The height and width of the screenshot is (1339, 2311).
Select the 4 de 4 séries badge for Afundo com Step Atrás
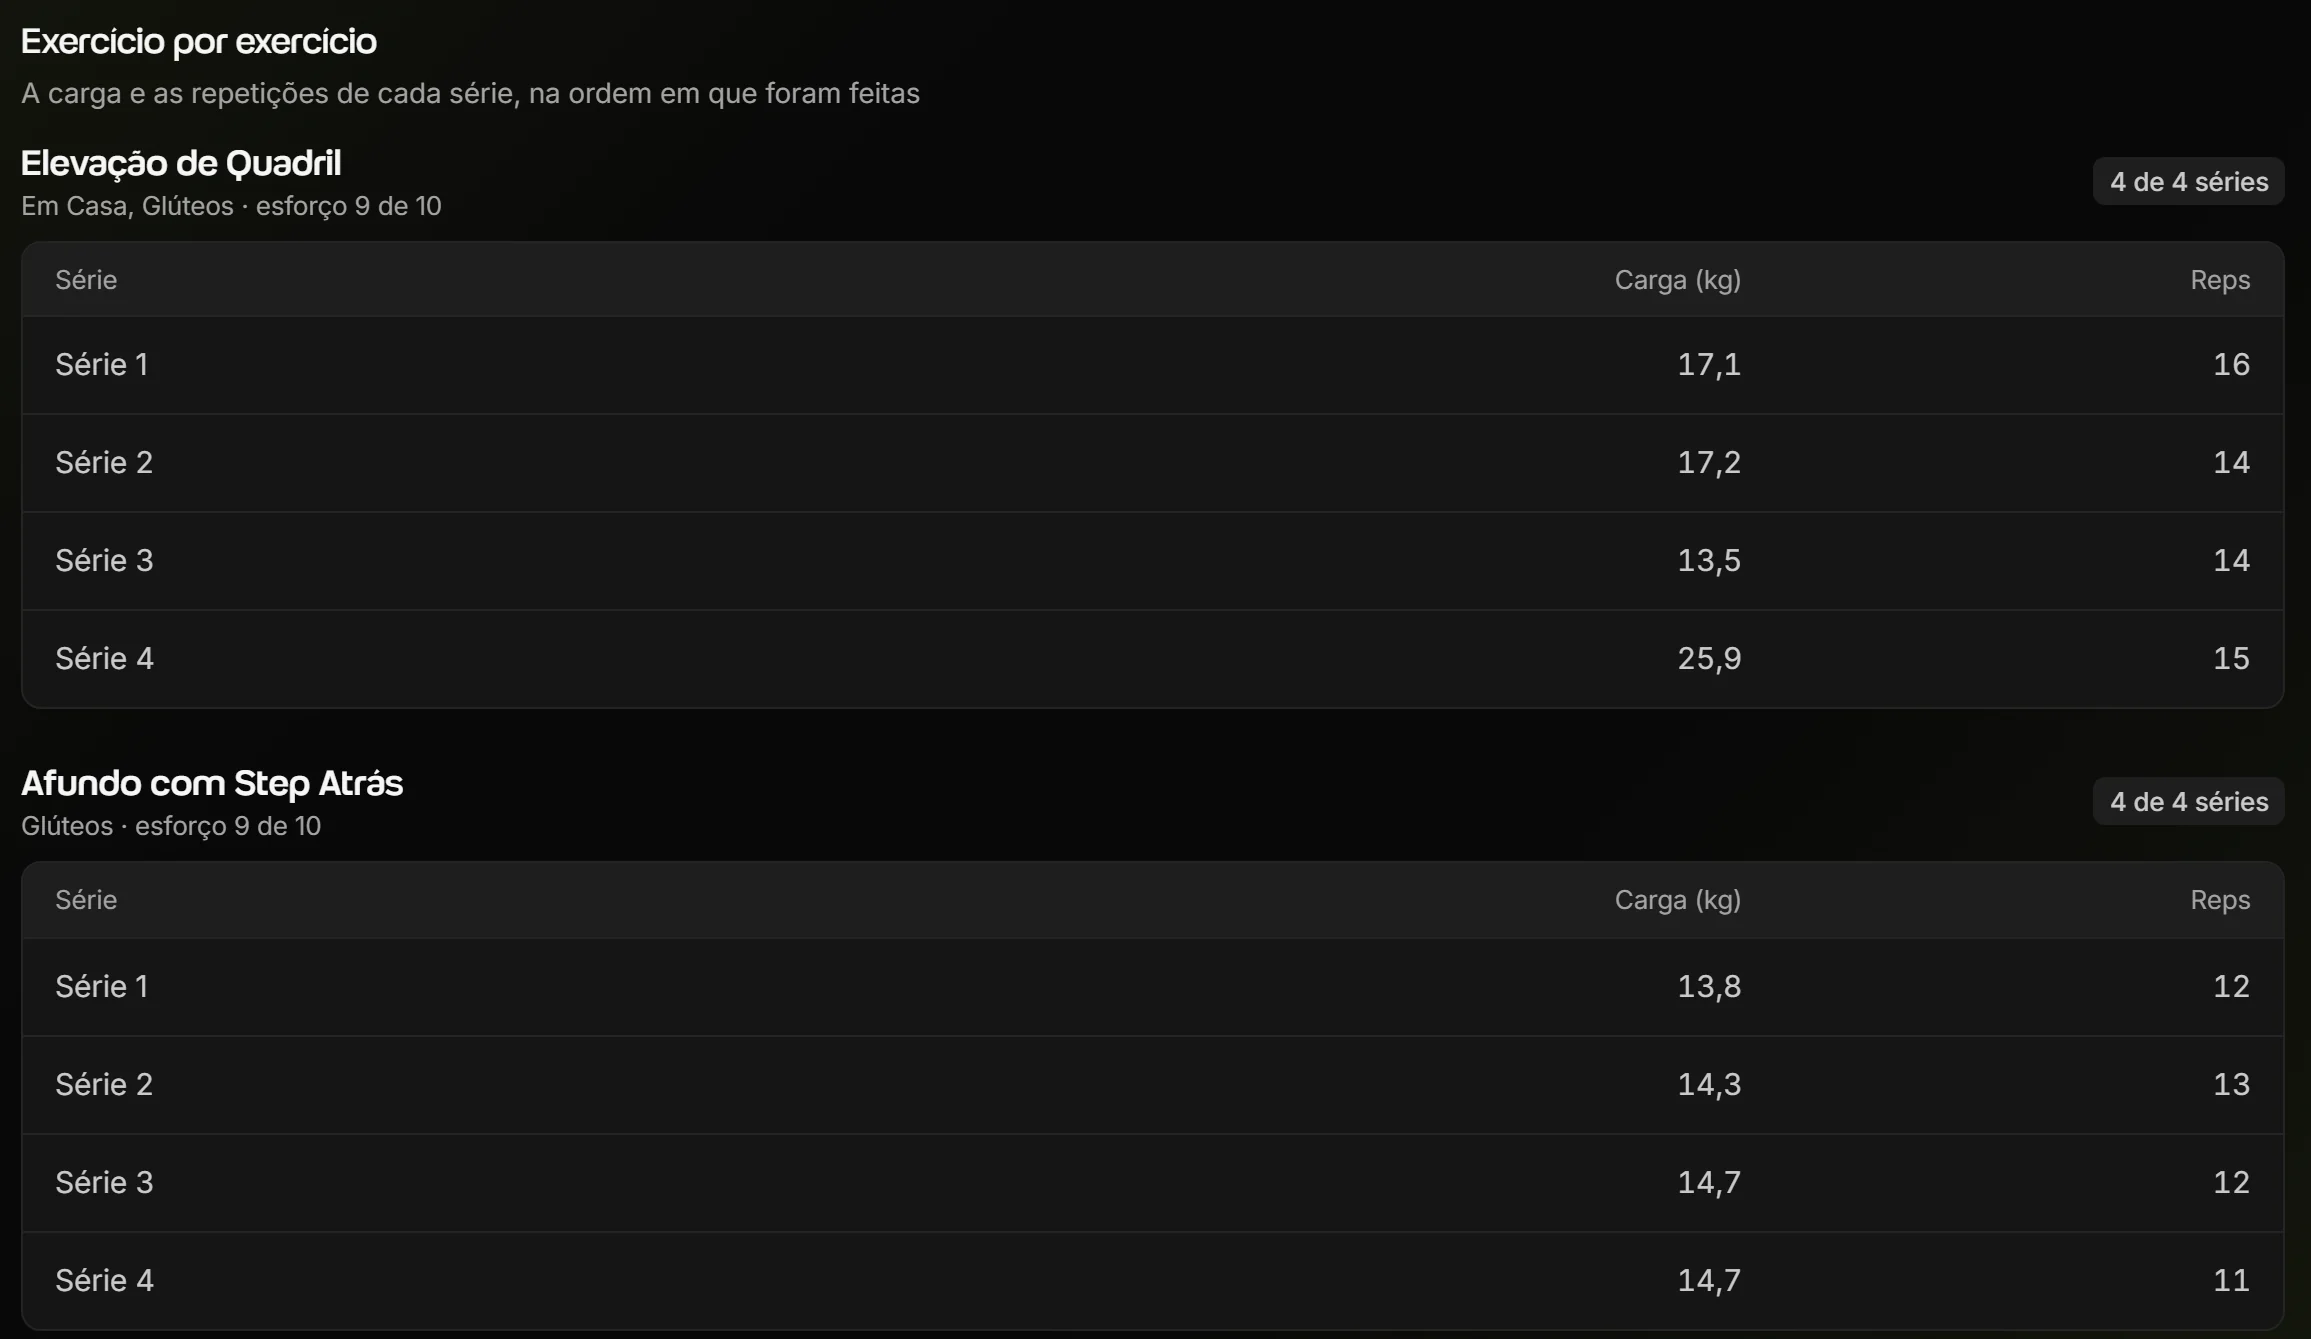point(2188,801)
